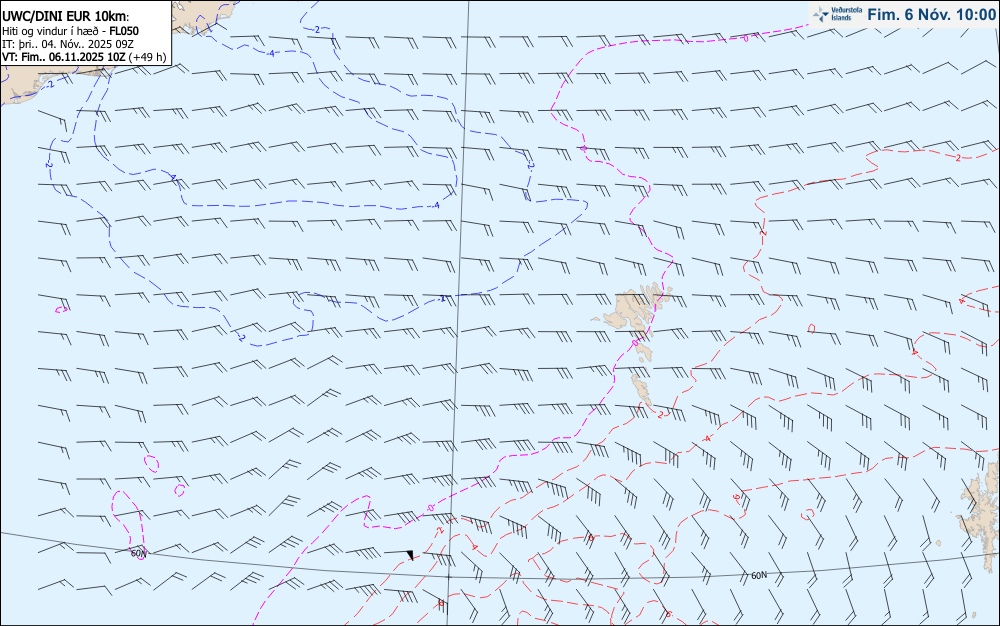
Task: Click the 'VT: Fim.. 06.11.2025 10Z (+49 h)' line
Action: tap(84, 57)
